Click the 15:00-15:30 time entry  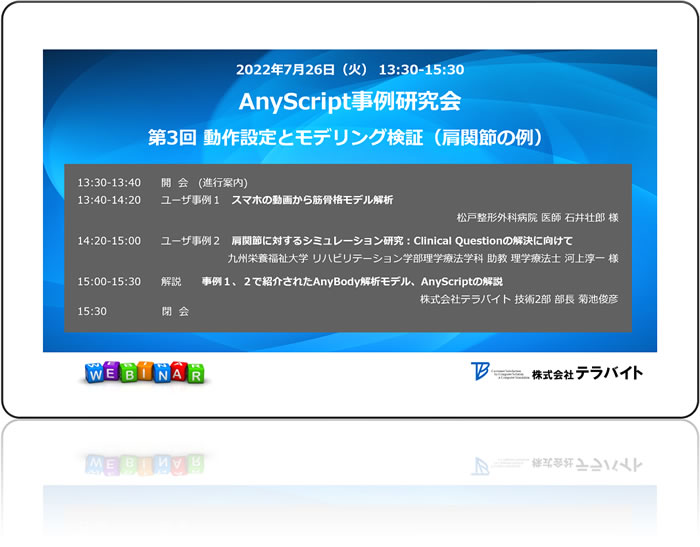(109, 281)
